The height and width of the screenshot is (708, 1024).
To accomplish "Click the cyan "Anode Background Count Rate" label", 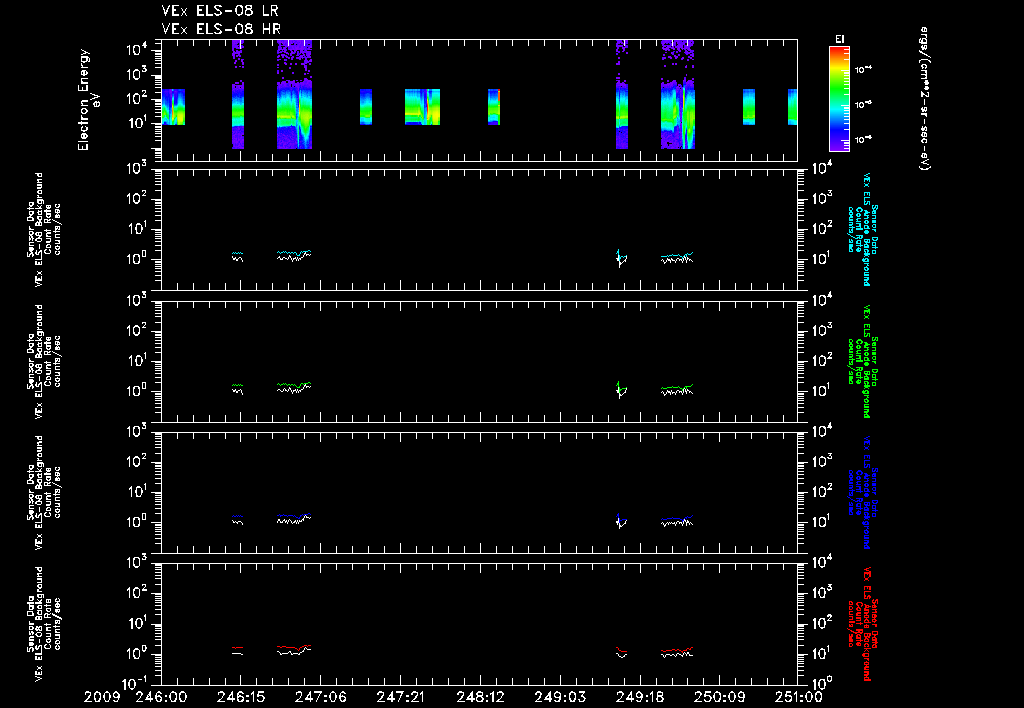I will click(x=863, y=229).
